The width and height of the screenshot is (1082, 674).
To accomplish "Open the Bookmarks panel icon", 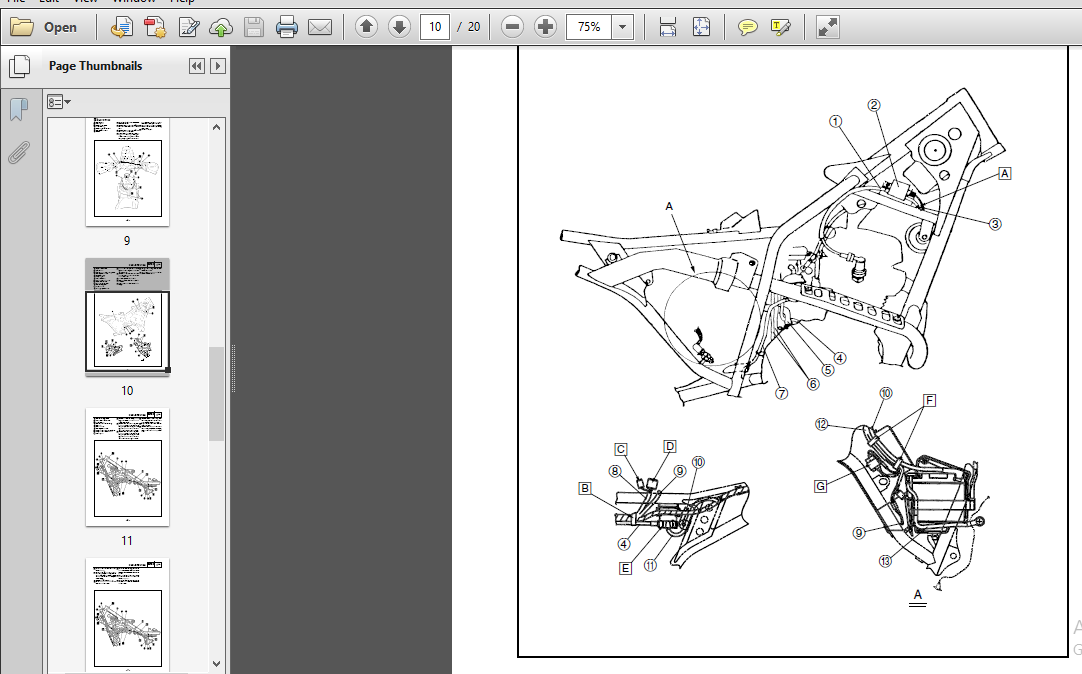I will (x=19, y=109).
